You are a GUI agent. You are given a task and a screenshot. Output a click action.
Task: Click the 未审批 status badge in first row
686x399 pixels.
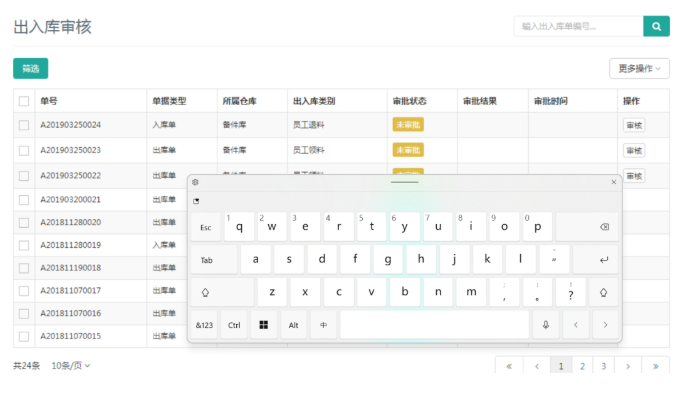(408, 125)
